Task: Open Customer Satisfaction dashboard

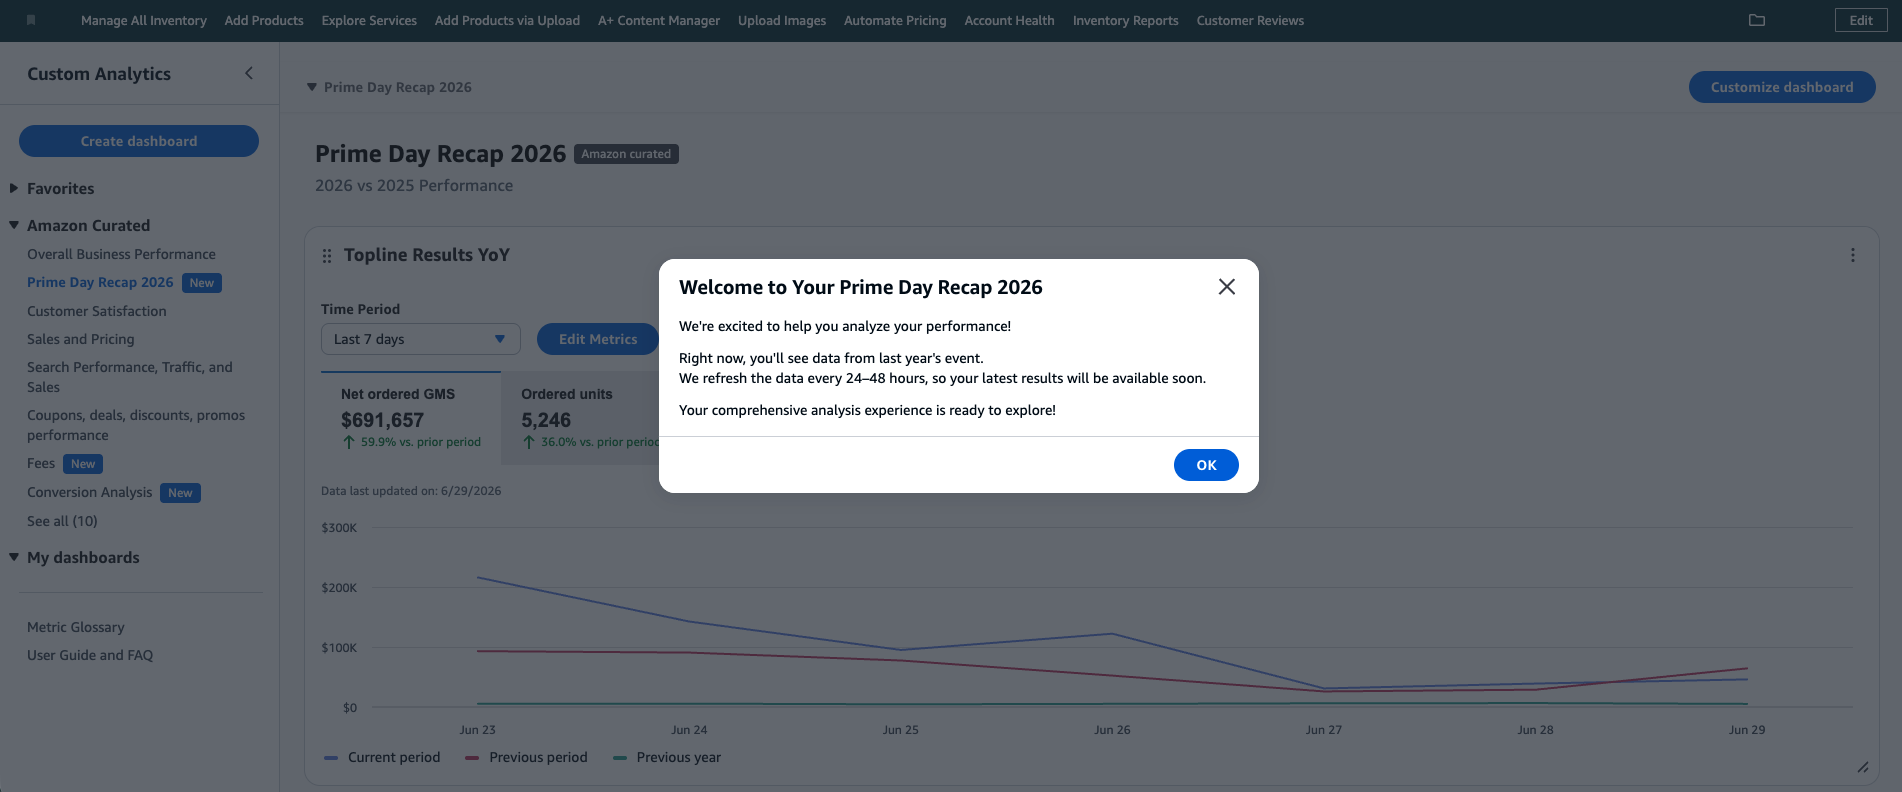Action: [97, 311]
